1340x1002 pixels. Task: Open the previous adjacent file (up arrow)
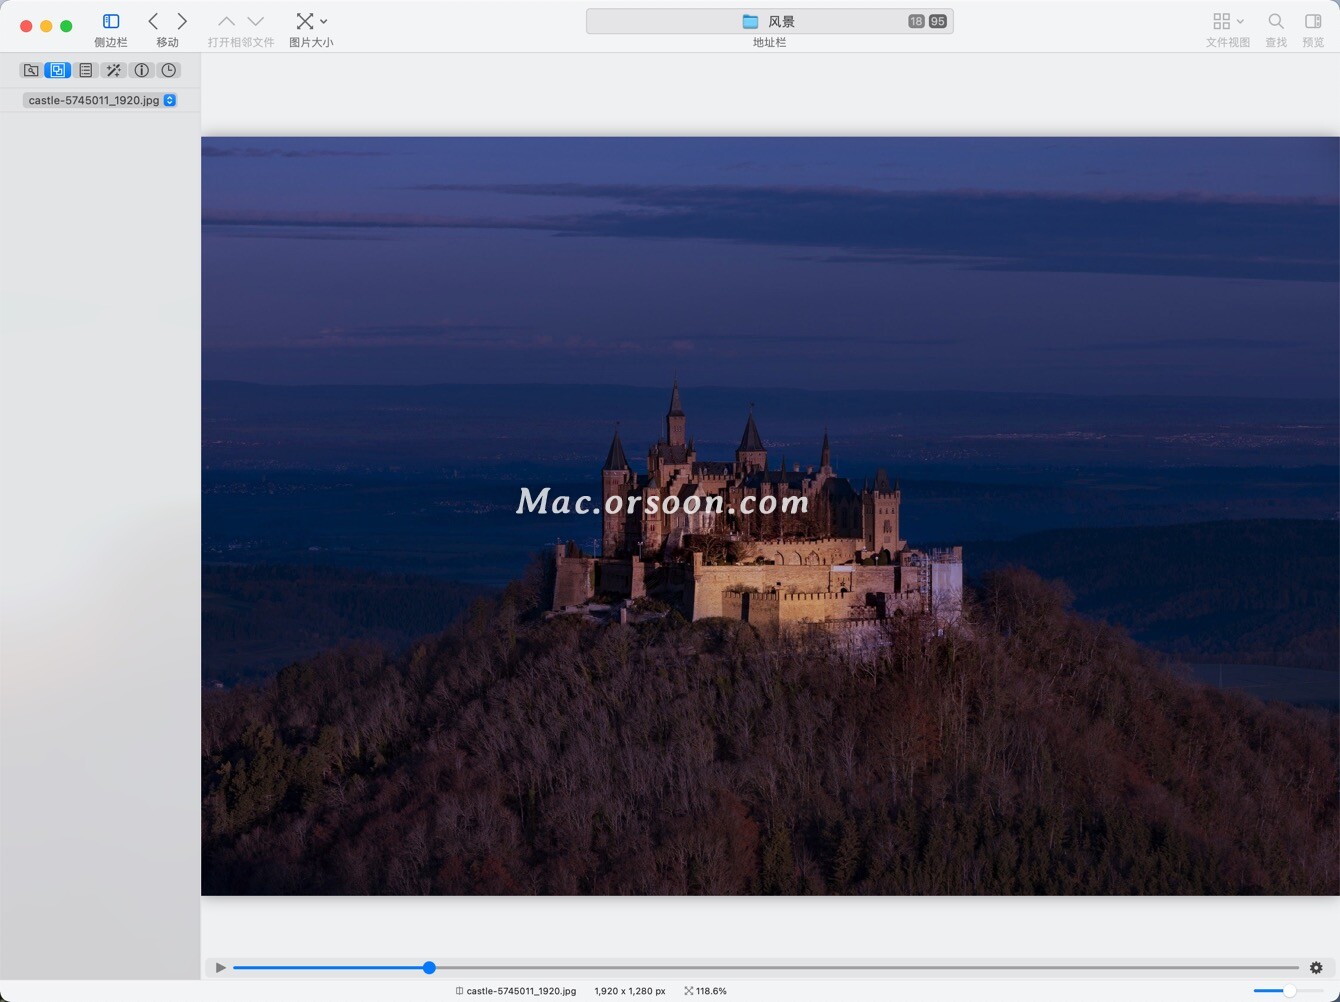[227, 21]
